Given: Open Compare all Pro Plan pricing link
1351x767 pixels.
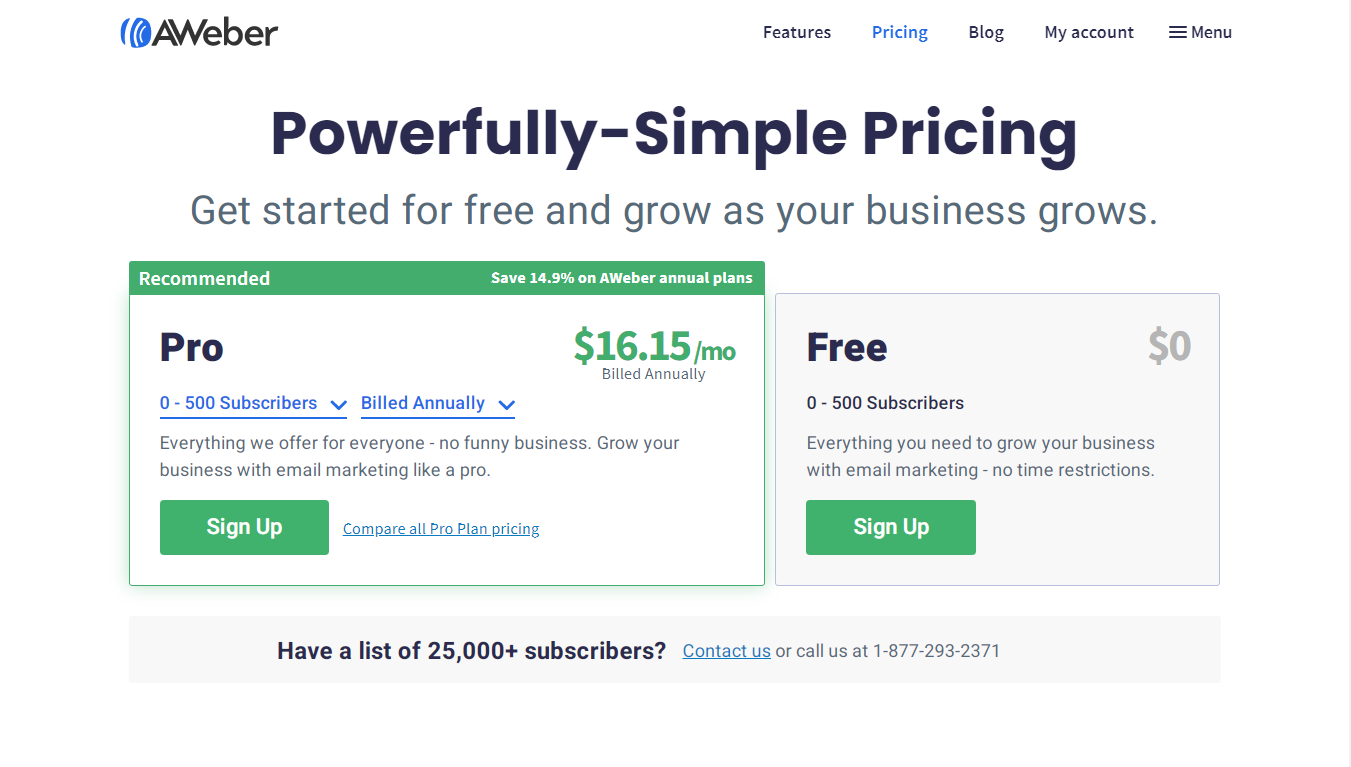Looking at the screenshot, I should (x=441, y=529).
